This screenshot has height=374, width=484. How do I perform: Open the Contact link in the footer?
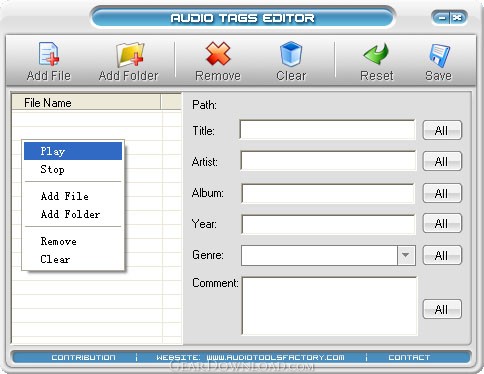(409, 357)
